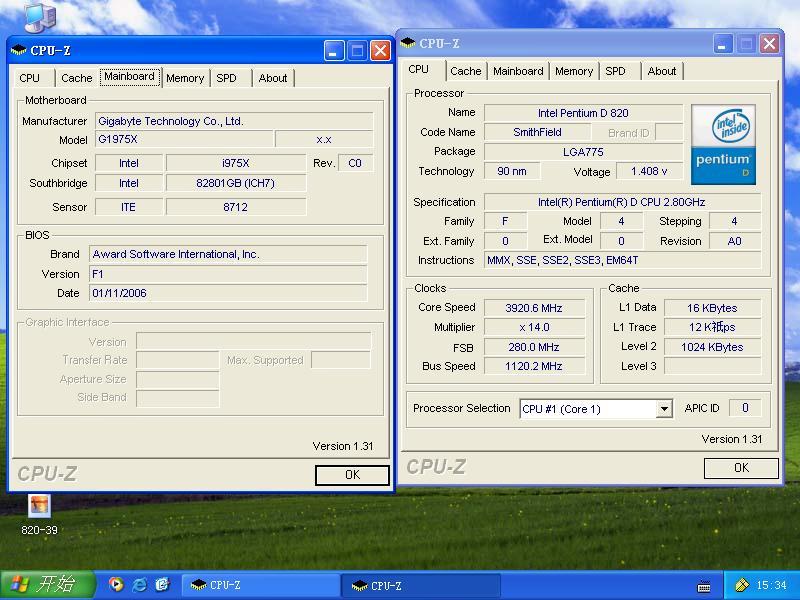Select the second CPU-Z taskbar button

(x=420, y=585)
